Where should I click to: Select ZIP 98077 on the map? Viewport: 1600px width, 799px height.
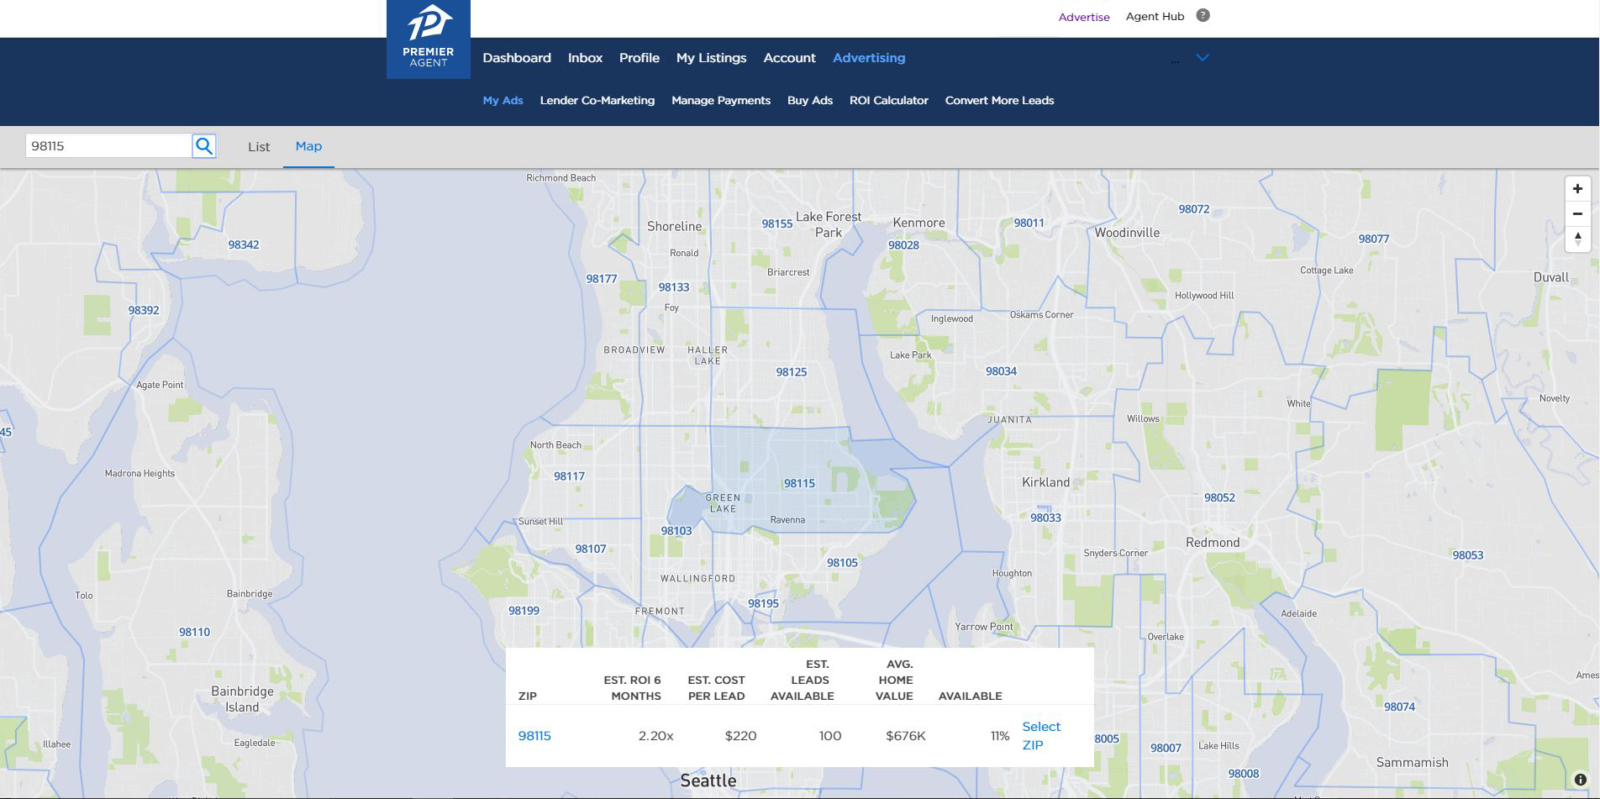point(1374,239)
